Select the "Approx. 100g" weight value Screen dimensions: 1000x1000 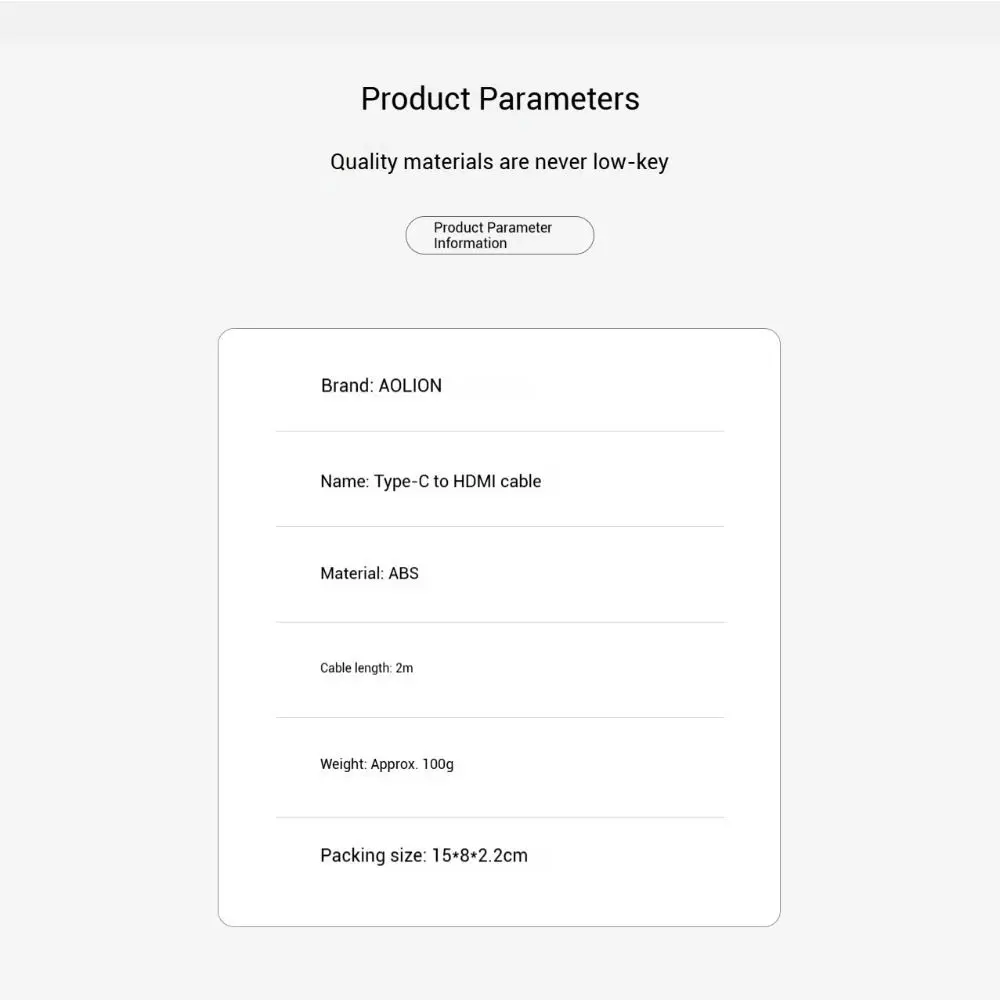pos(412,765)
